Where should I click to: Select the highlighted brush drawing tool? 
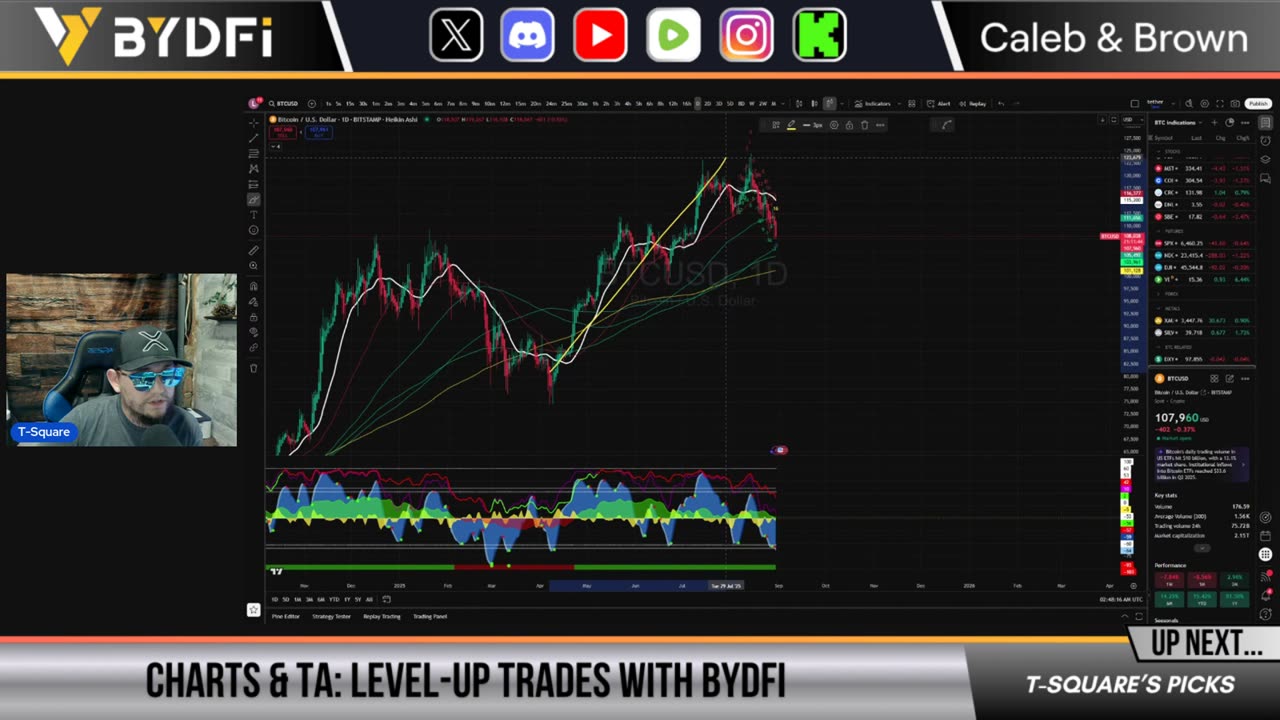(x=254, y=199)
